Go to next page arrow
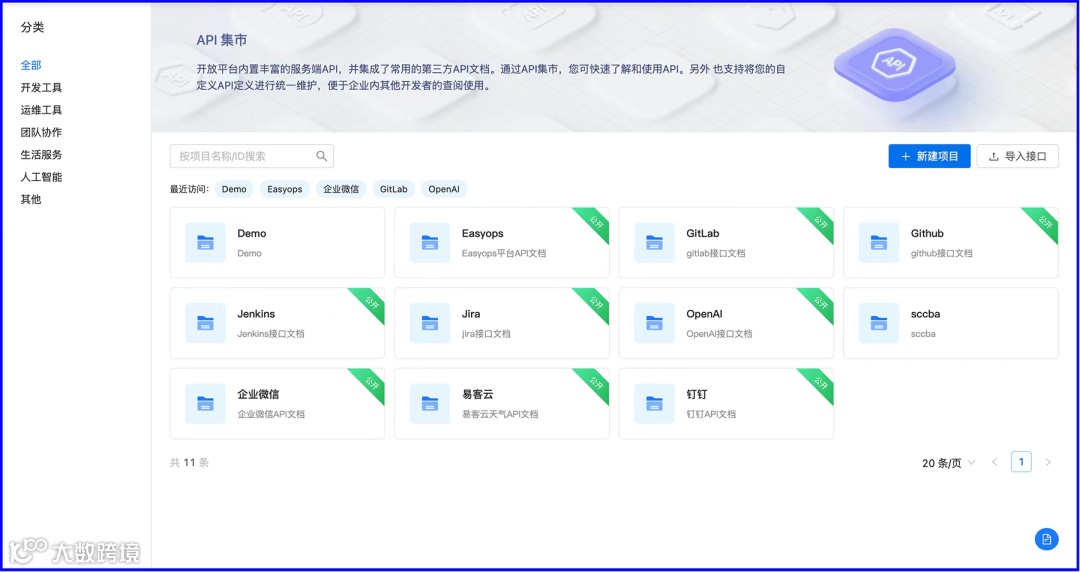This screenshot has width=1080, height=572. point(1048,462)
